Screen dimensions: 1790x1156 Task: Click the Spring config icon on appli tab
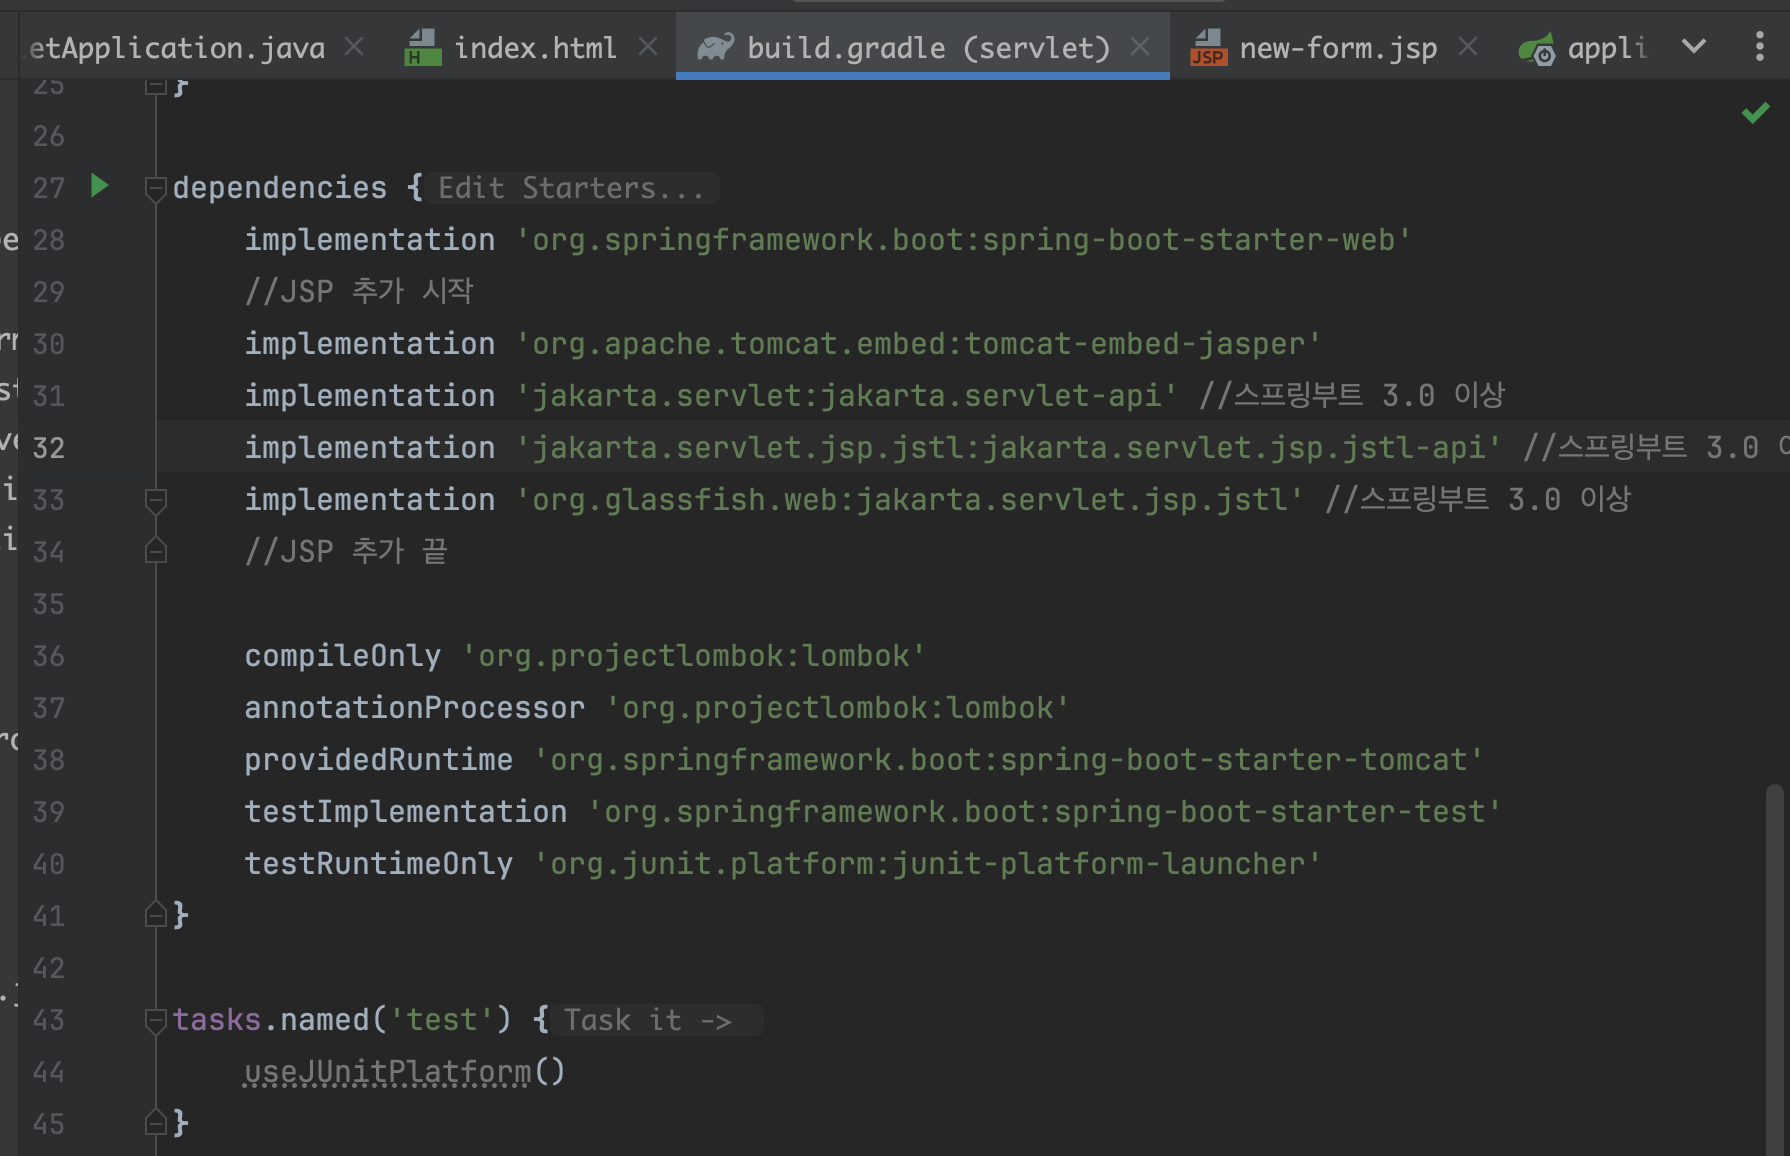coord(1537,48)
